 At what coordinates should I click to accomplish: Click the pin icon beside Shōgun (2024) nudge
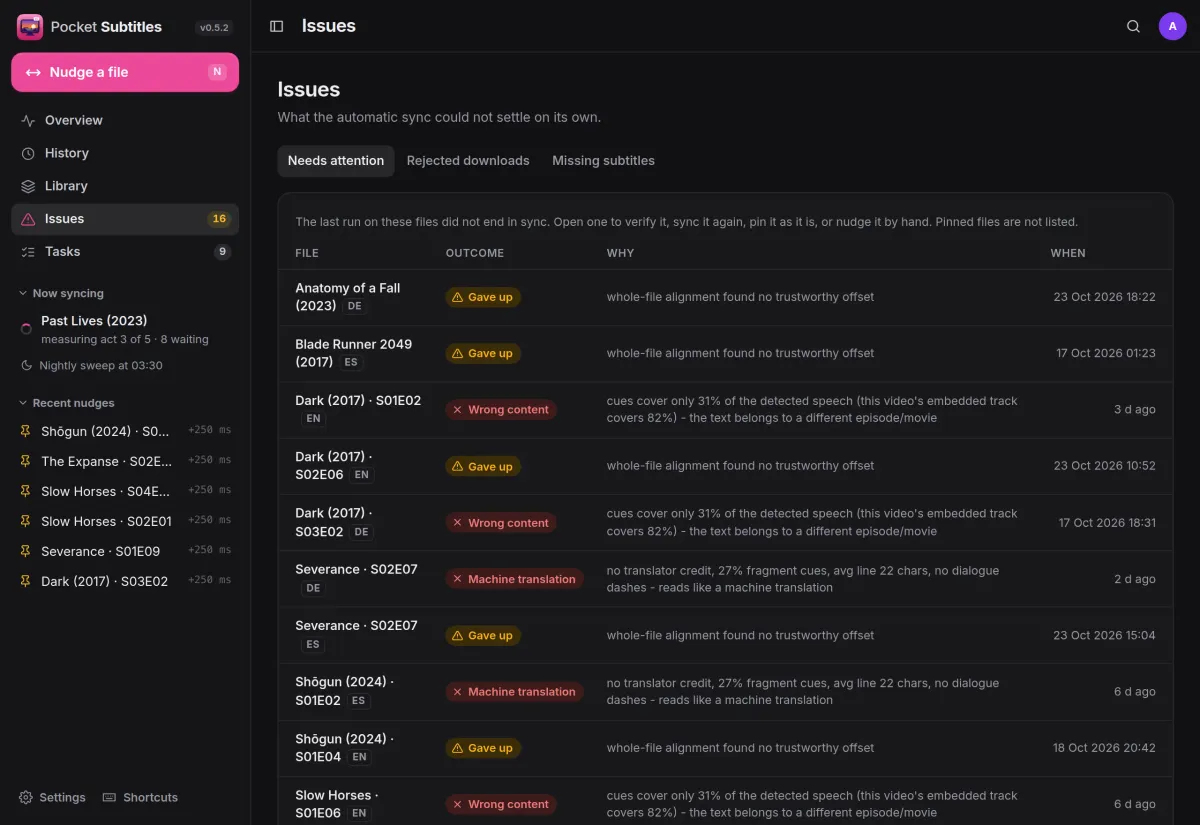tap(26, 431)
